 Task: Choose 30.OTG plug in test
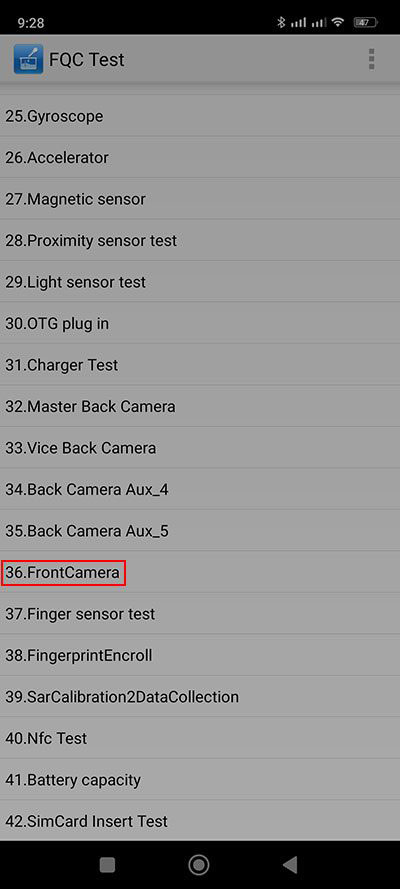pos(200,324)
